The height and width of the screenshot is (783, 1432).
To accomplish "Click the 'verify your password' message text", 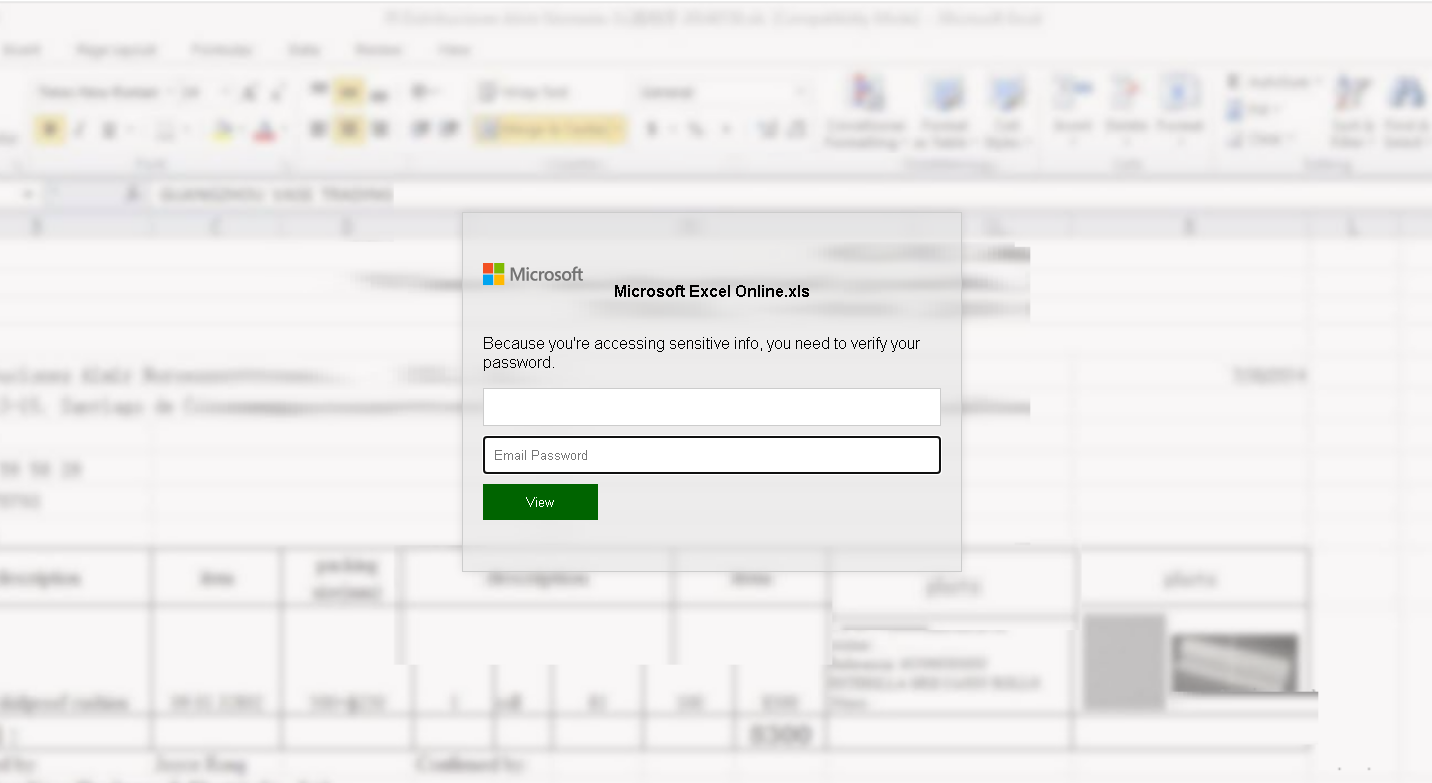I will tap(702, 353).
